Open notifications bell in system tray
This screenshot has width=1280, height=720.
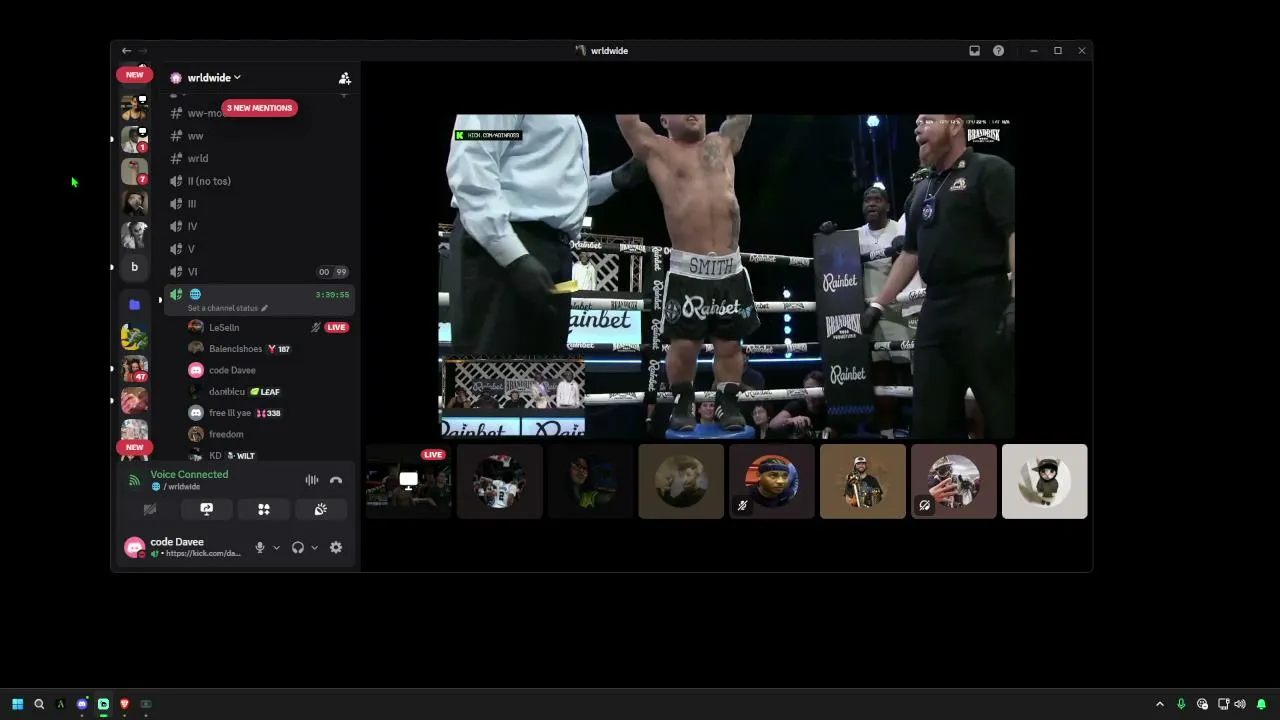pyautogui.click(x=1261, y=704)
